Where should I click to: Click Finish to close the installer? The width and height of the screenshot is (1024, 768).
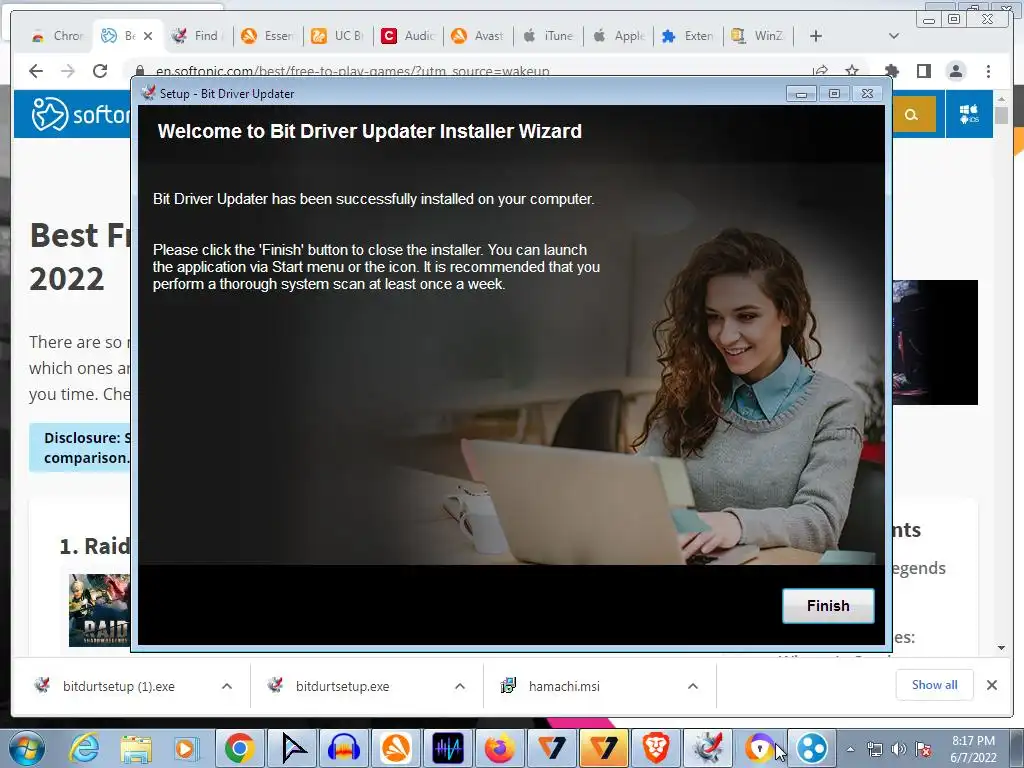(827, 605)
